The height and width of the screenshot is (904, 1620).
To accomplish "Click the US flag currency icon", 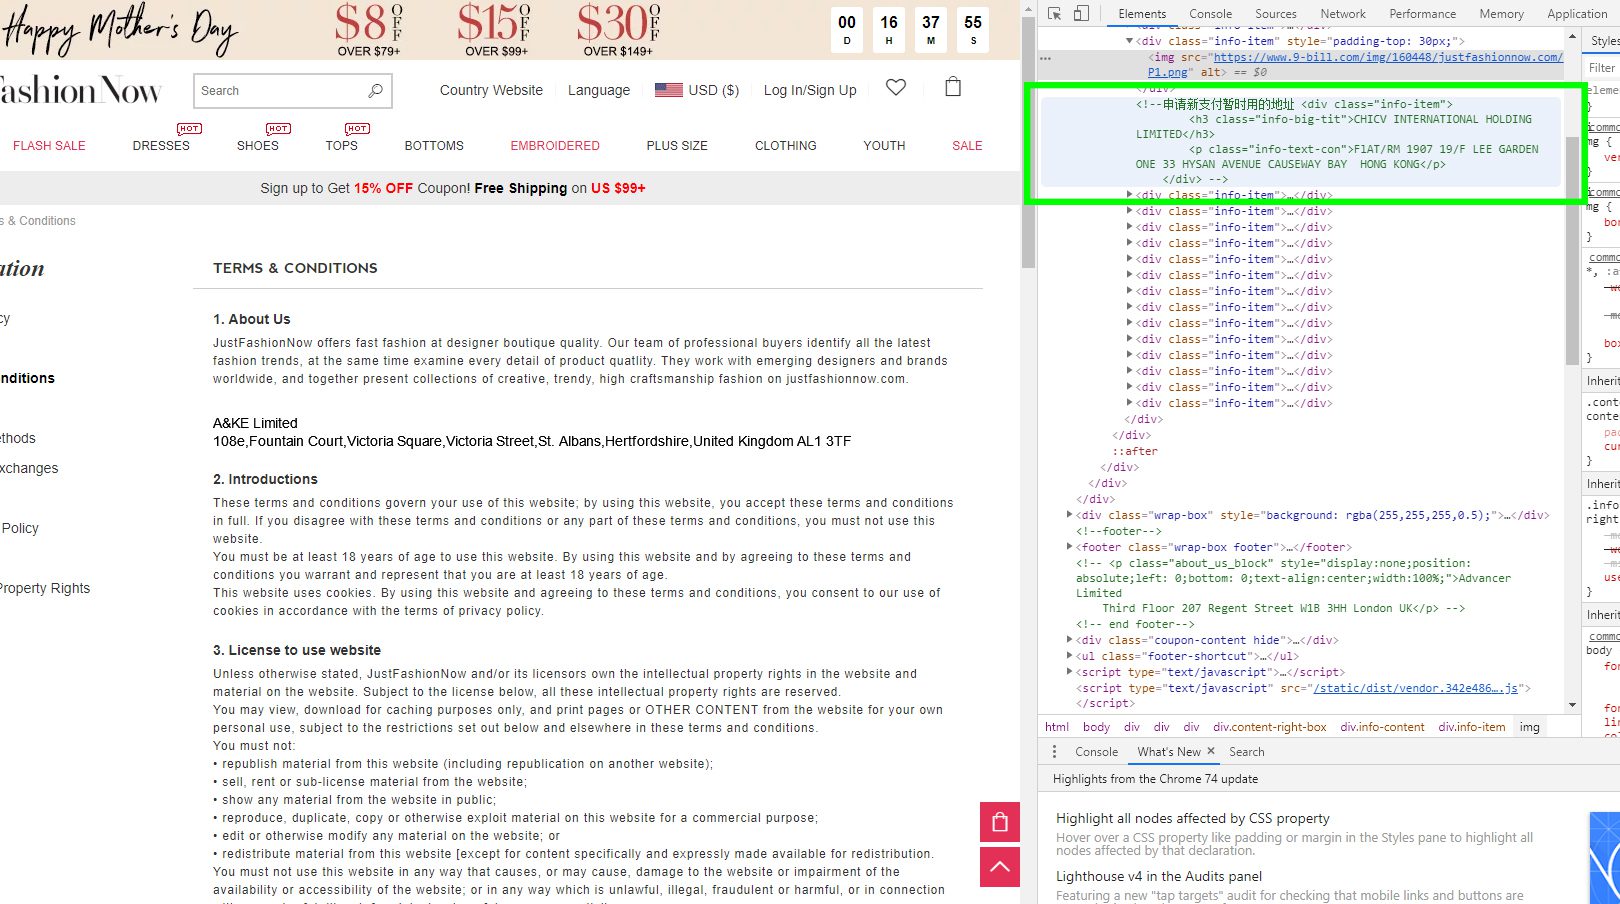I will click(668, 90).
